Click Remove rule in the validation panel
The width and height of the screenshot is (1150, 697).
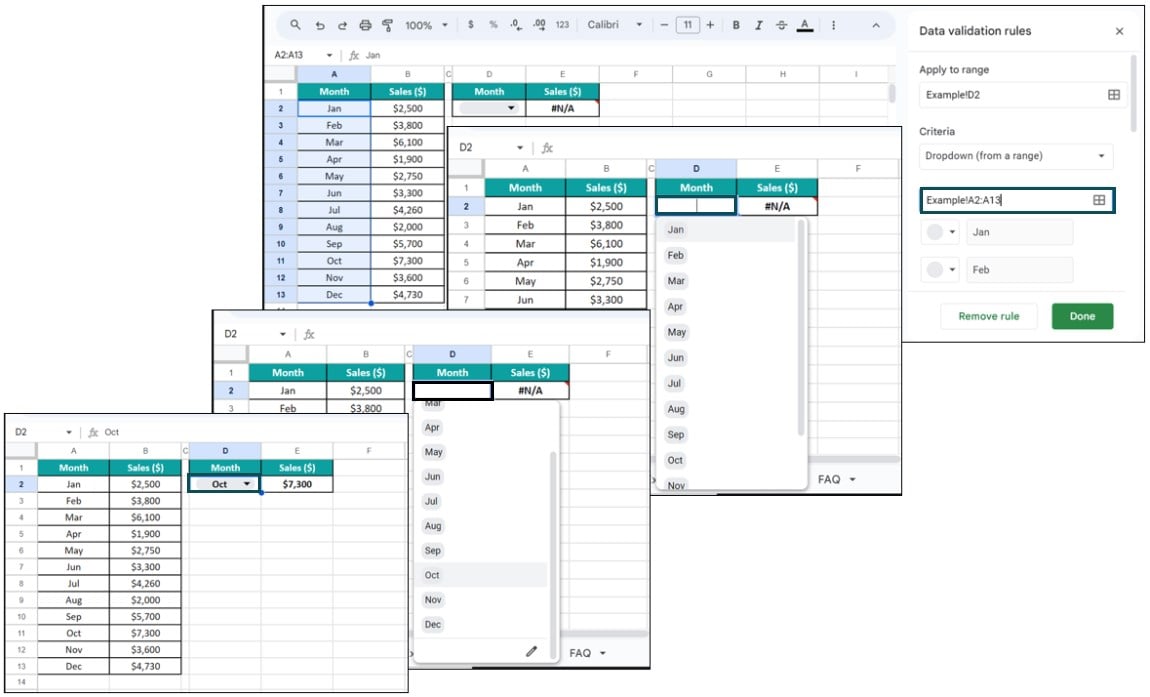coord(988,316)
